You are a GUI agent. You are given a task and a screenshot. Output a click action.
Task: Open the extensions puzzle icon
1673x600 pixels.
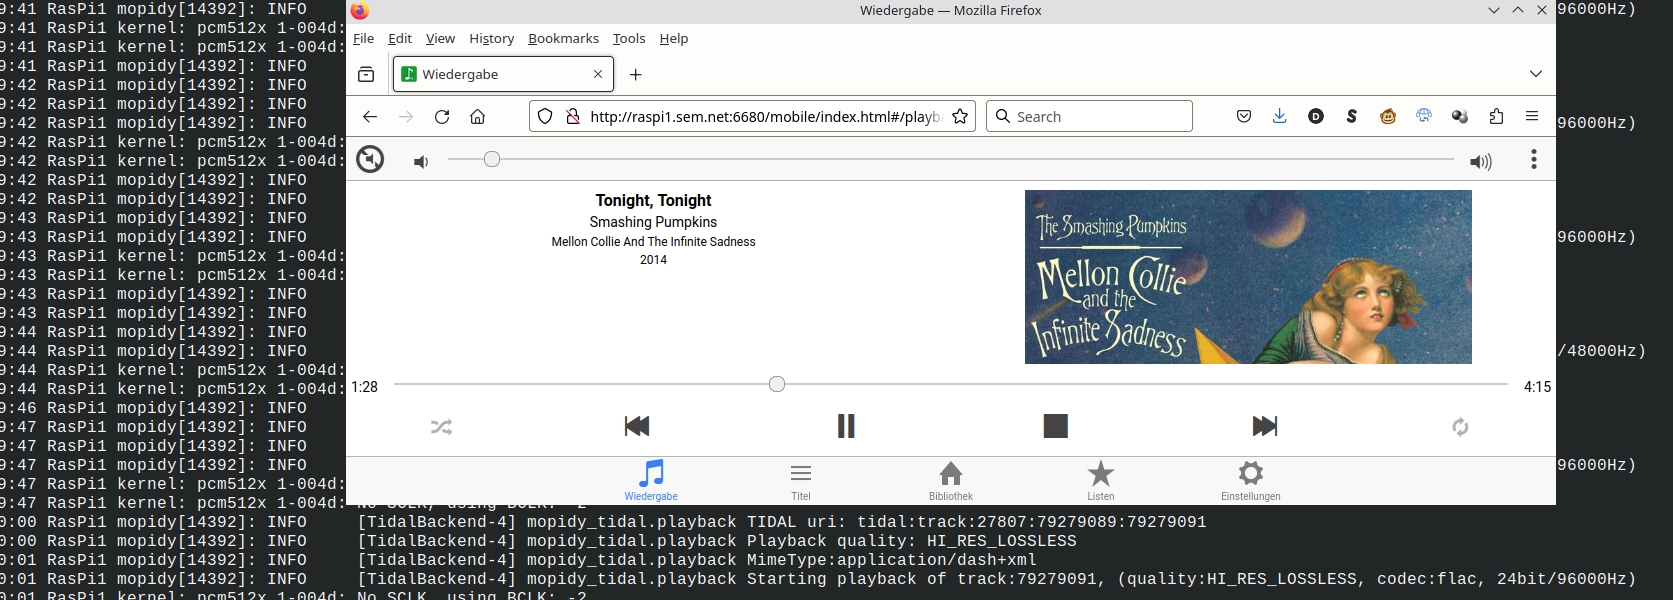tap(1496, 116)
